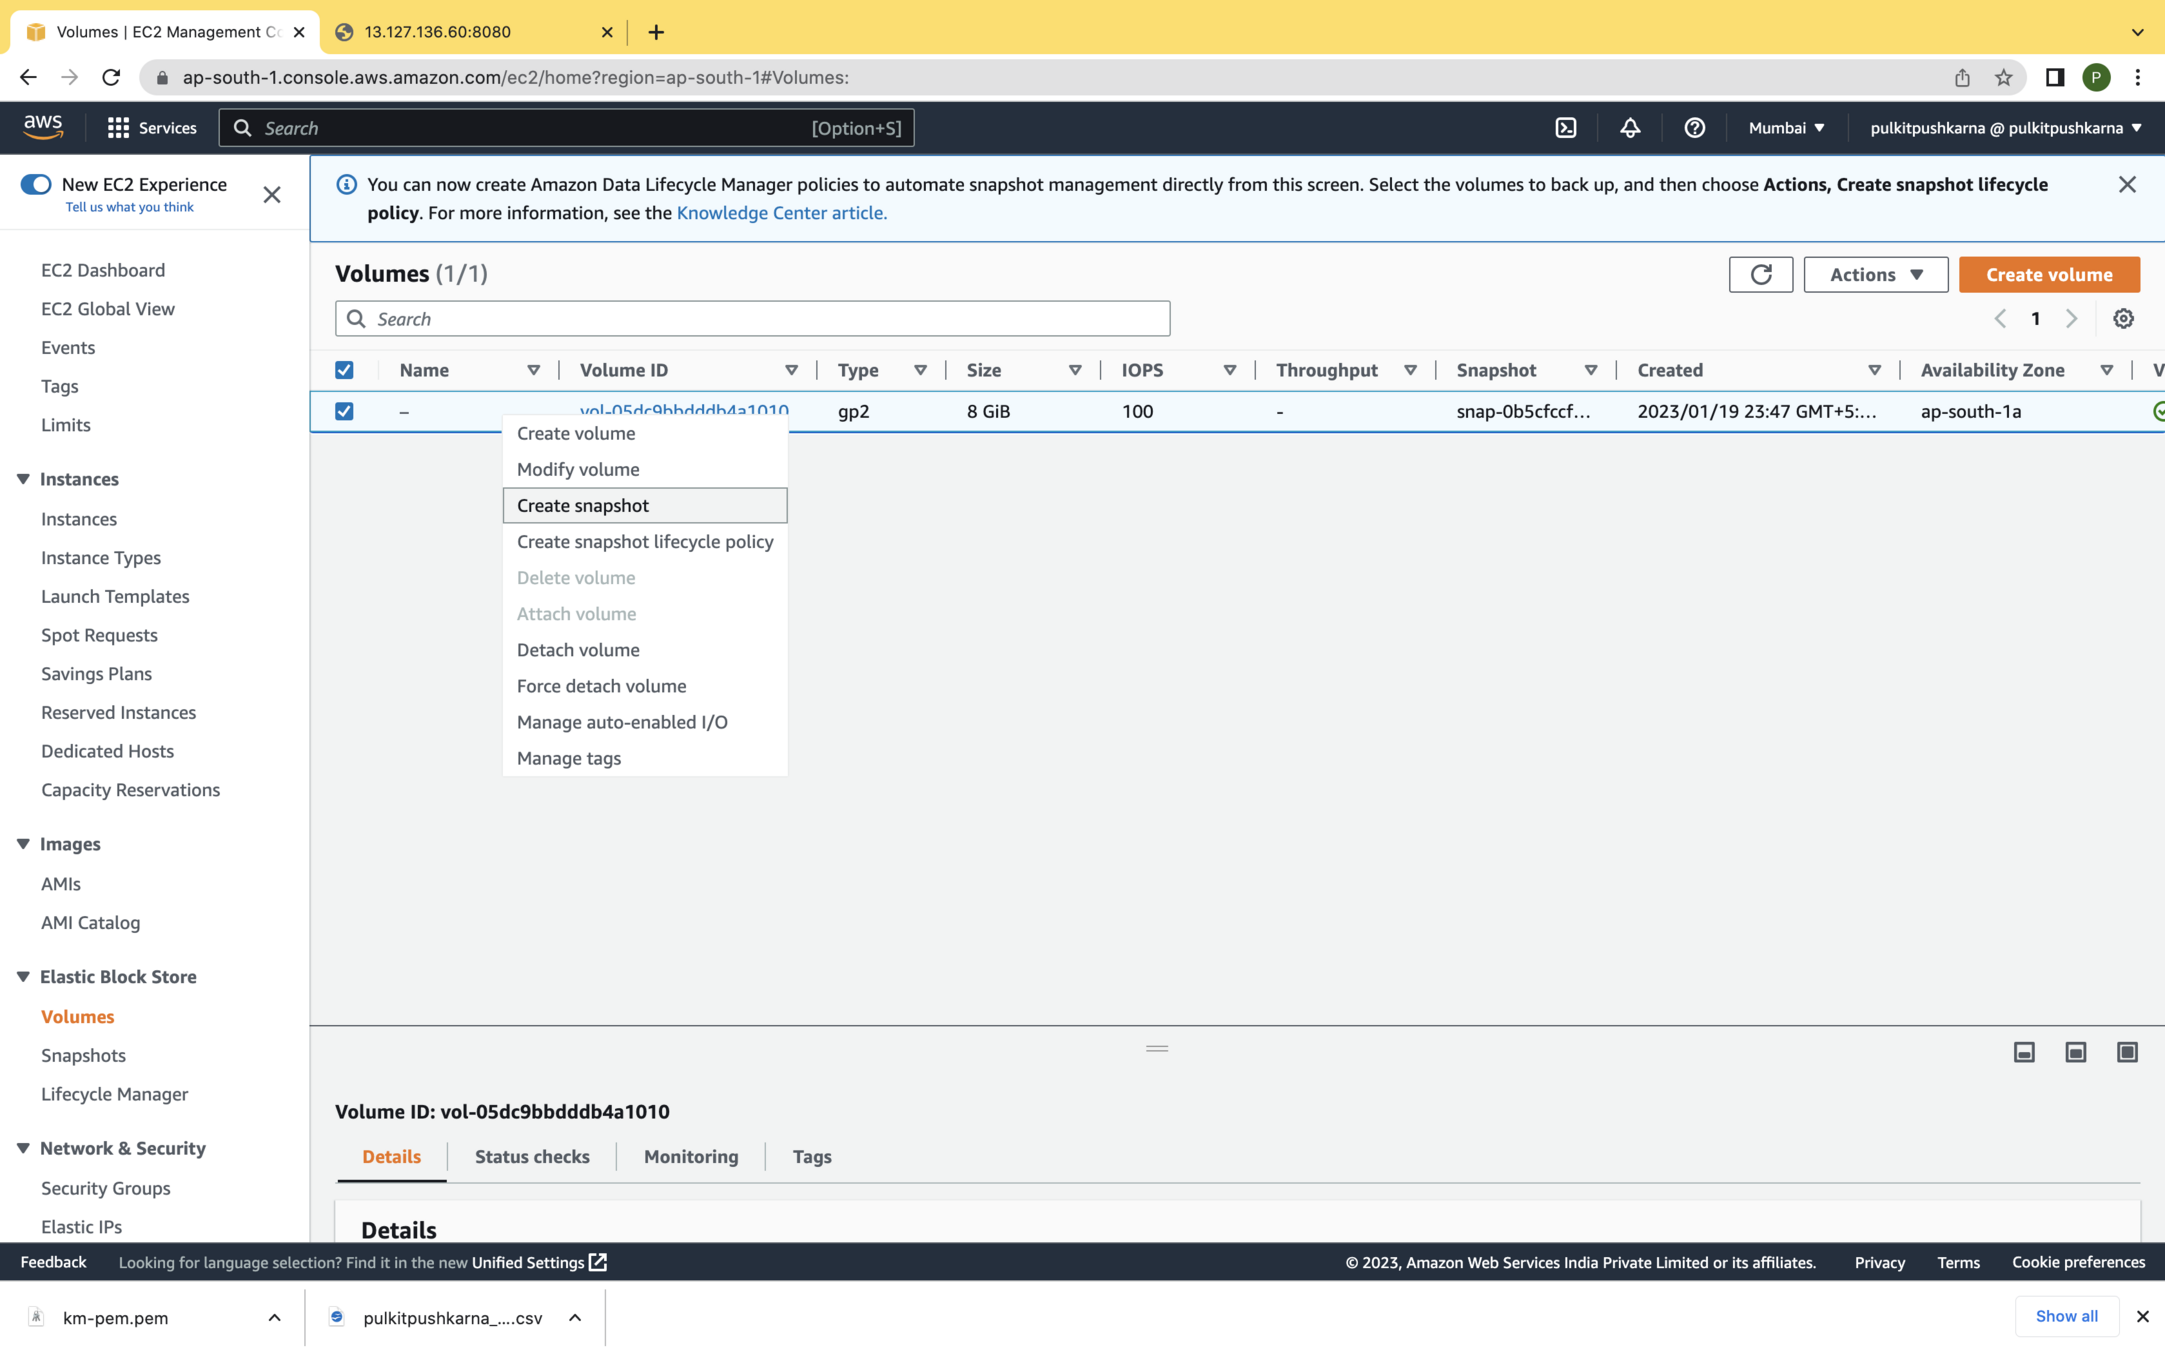This screenshot has width=2165, height=1350.
Task: Toggle New EC2 Experience switch
Action: (36, 184)
